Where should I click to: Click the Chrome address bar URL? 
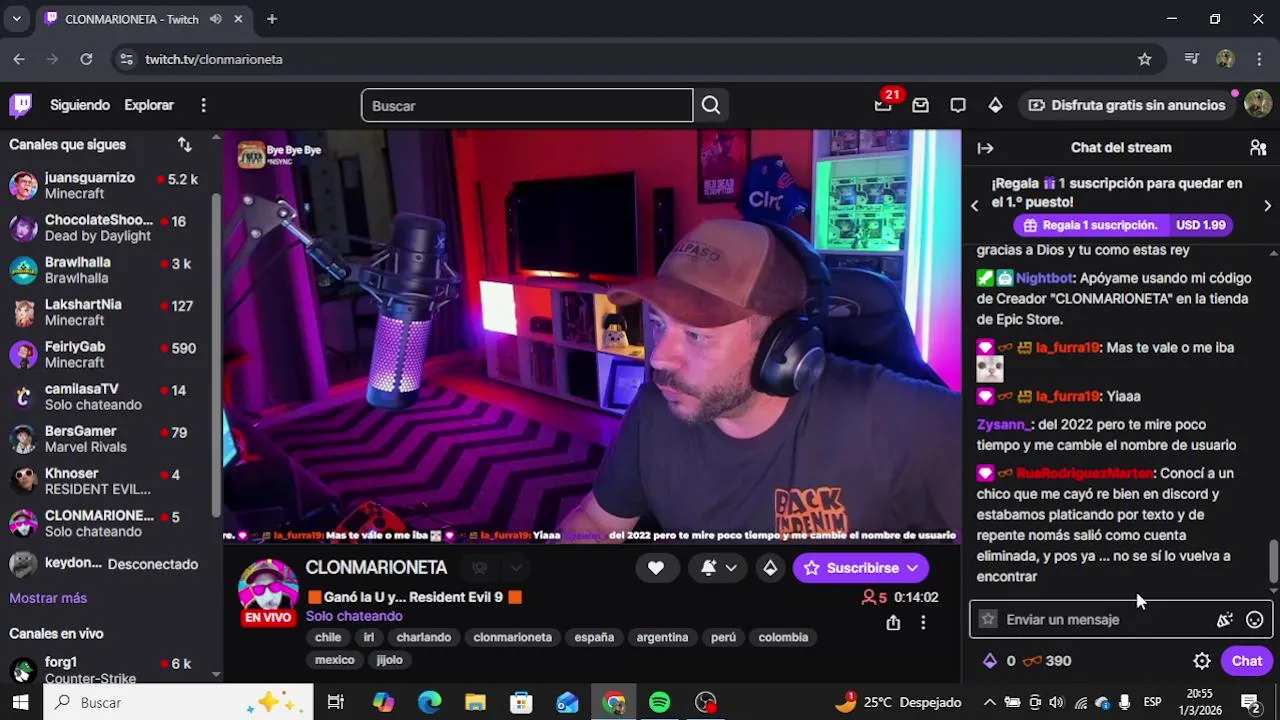(x=214, y=59)
